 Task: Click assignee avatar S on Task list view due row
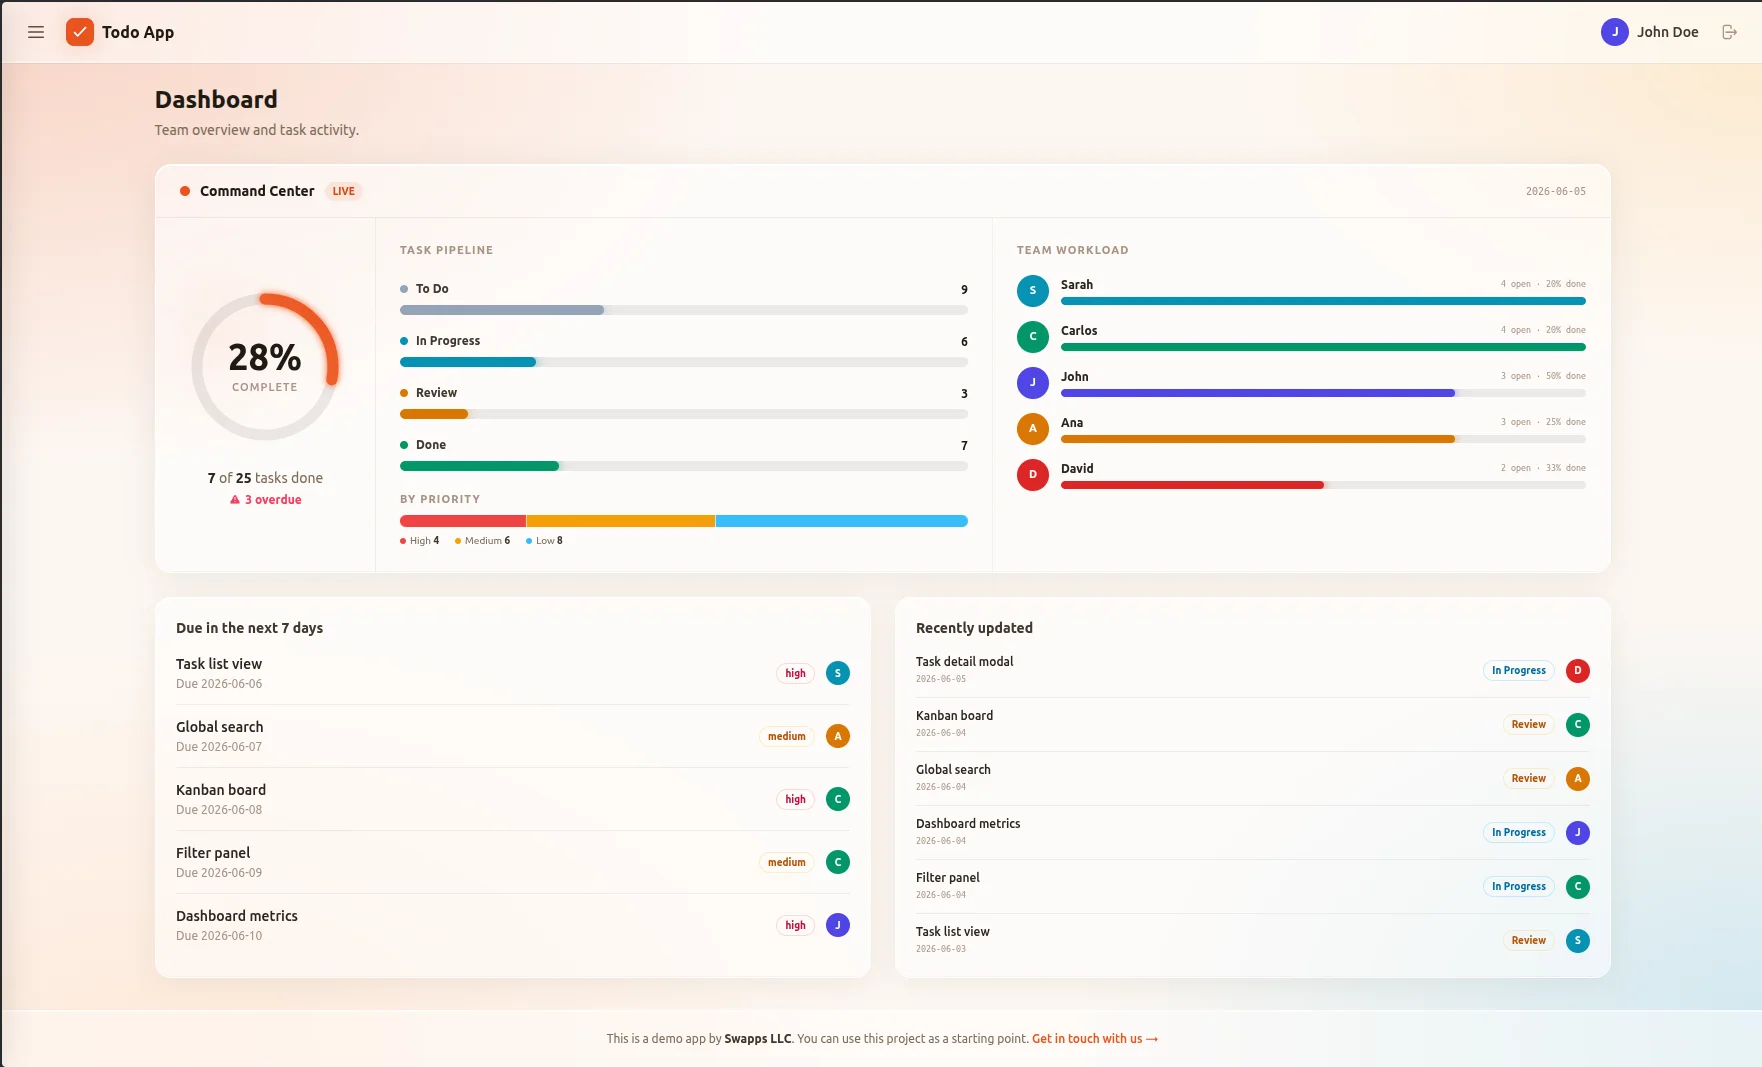pyautogui.click(x=838, y=673)
